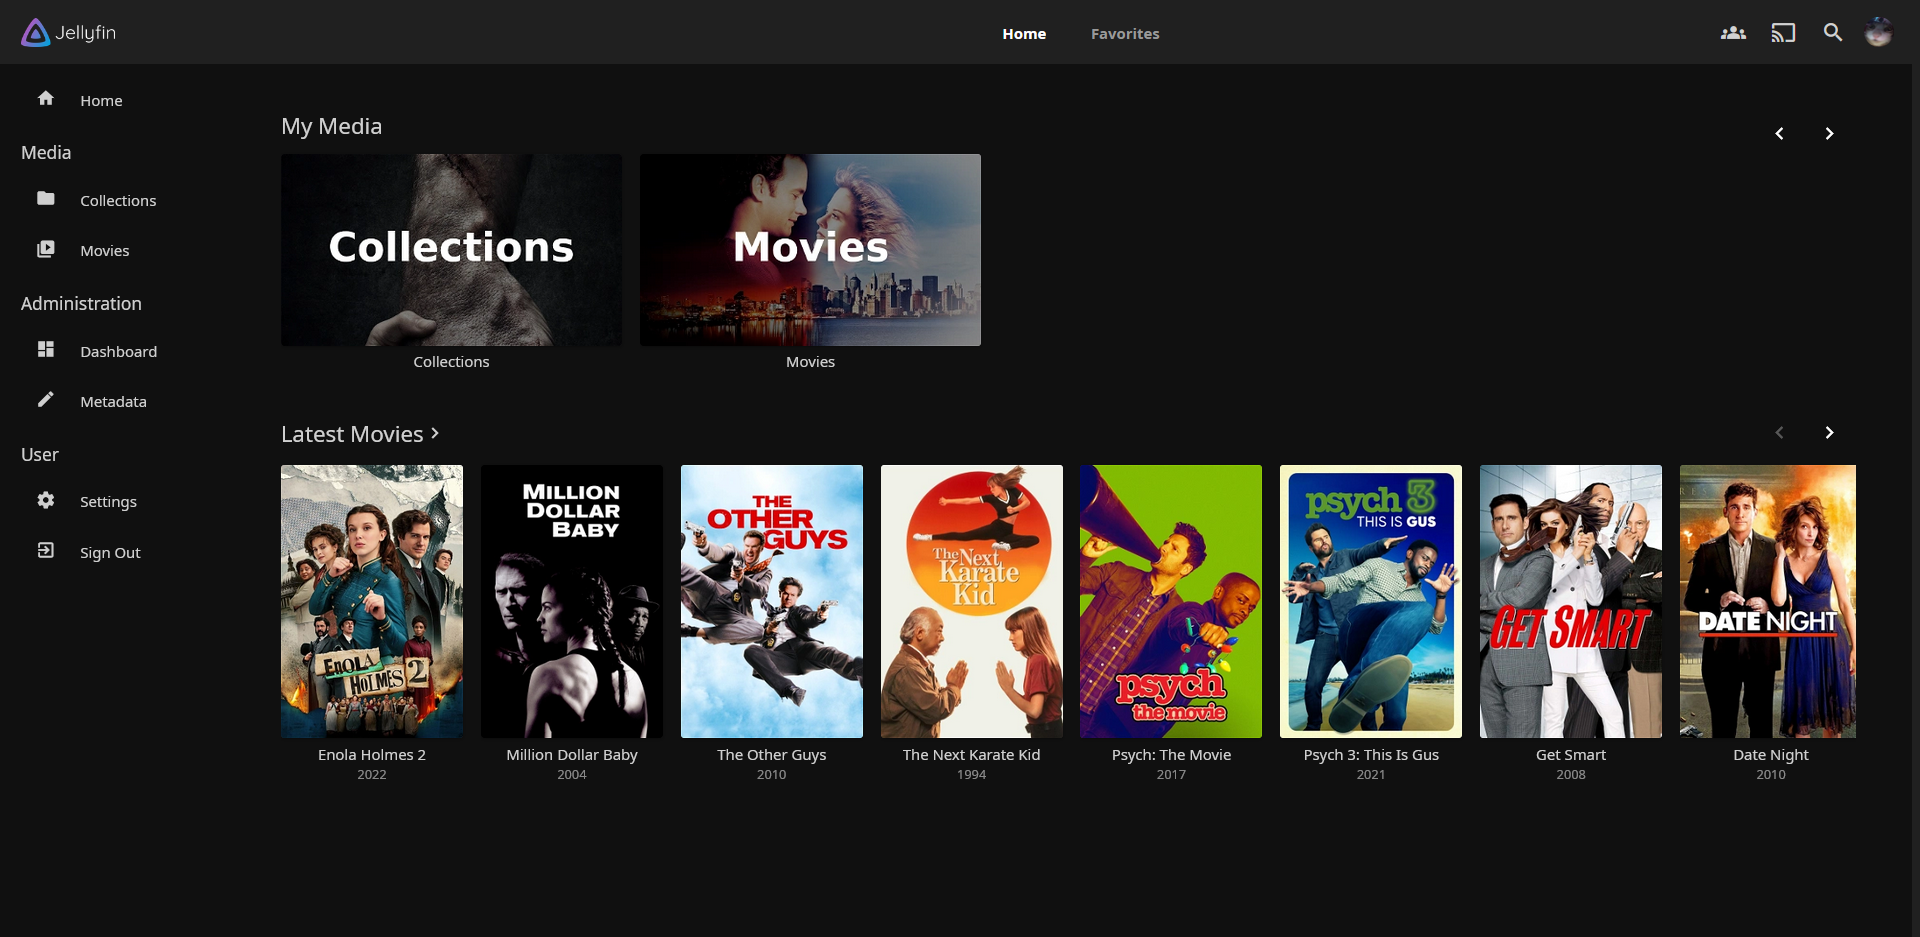Screen dimensions: 1920x937
Task: Click the Jellyfin logo
Action: (x=68, y=33)
